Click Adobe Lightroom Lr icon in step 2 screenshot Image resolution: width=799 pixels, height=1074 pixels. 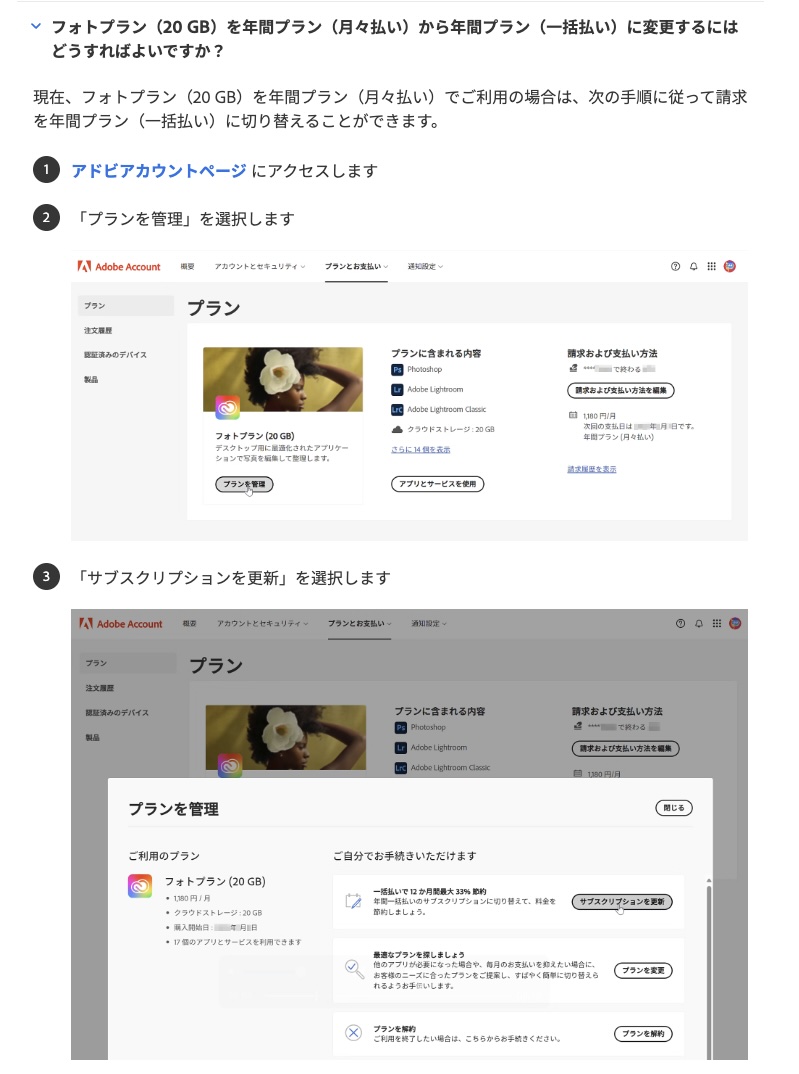pos(397,390)
